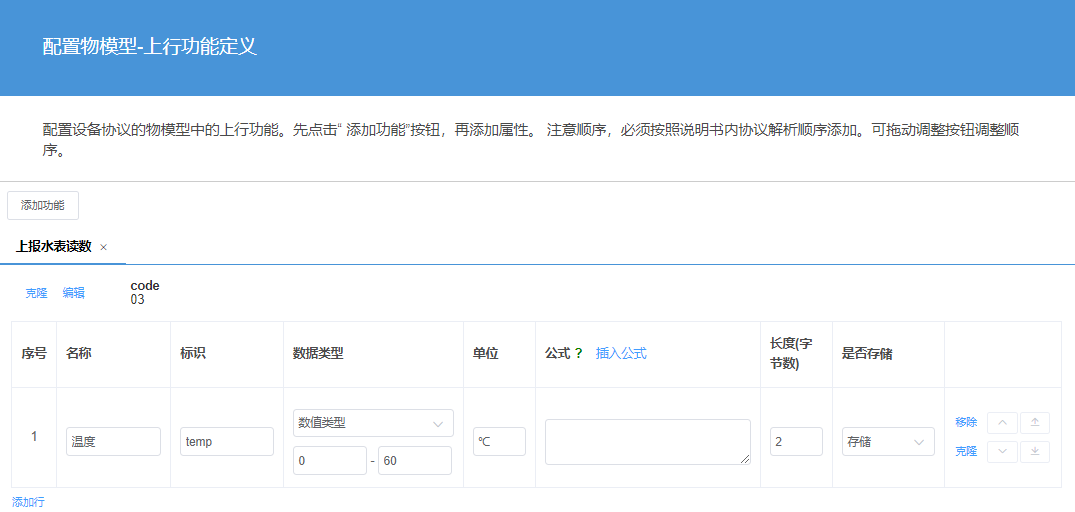
Task: Remove the row using 移除
Action: point(966,423)
